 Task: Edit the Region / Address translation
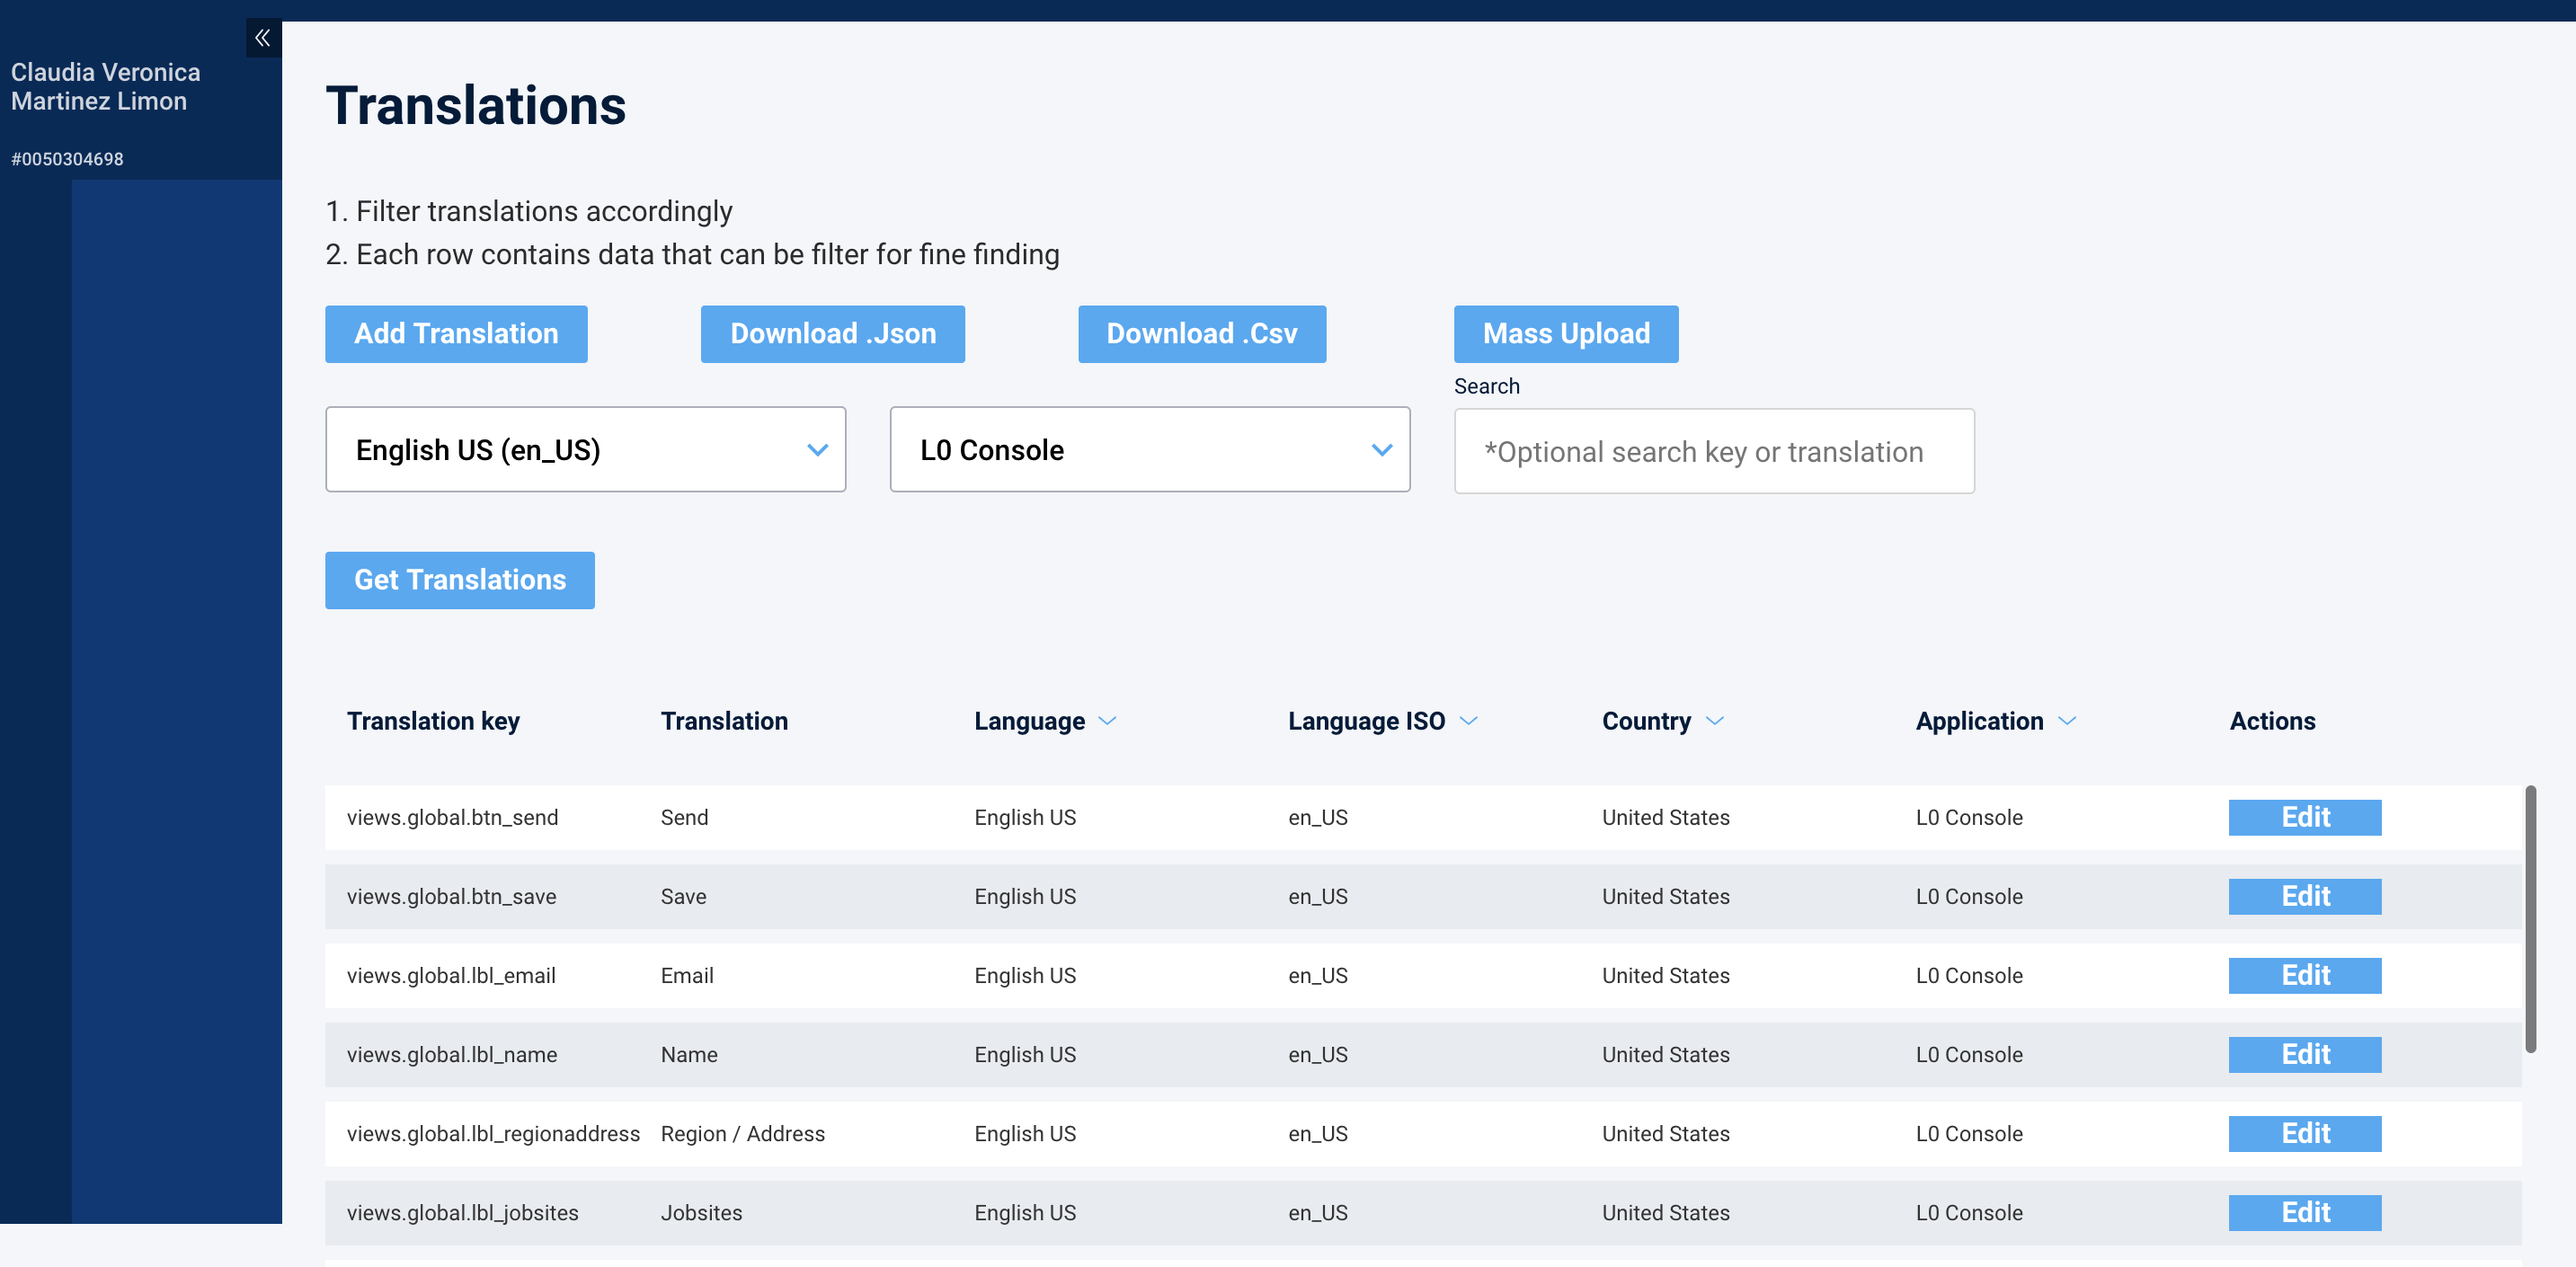[2304, 1133]
